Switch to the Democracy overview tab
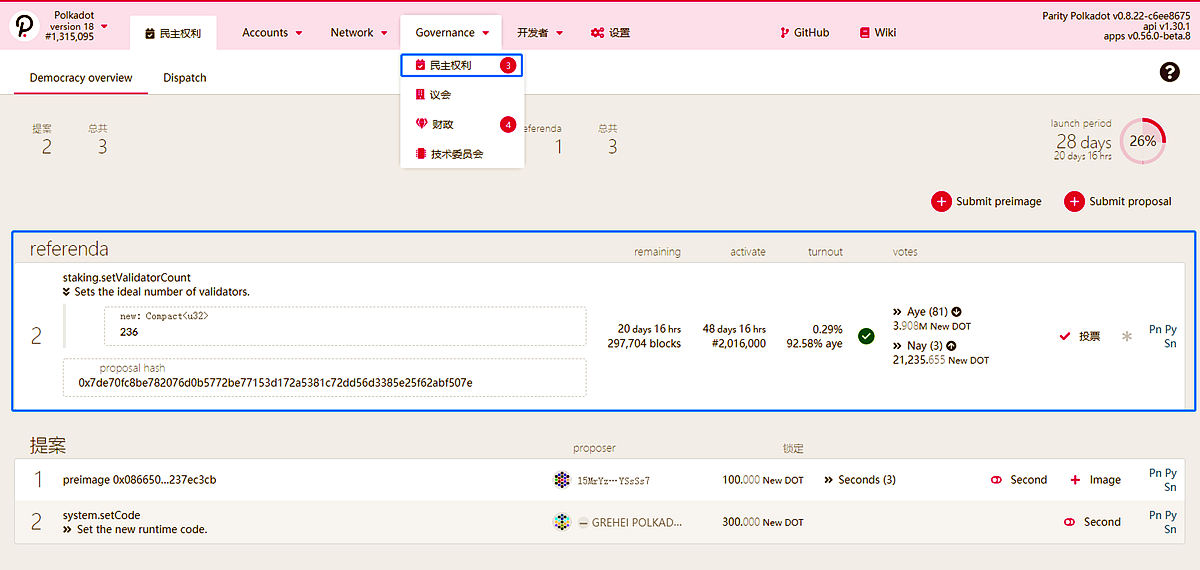 tap(81, 78)
